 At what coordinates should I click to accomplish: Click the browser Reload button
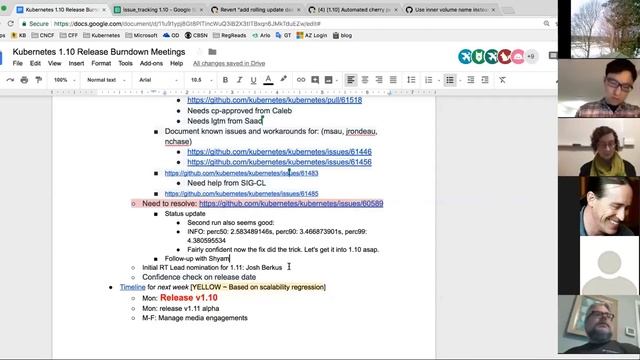(11, 24)
